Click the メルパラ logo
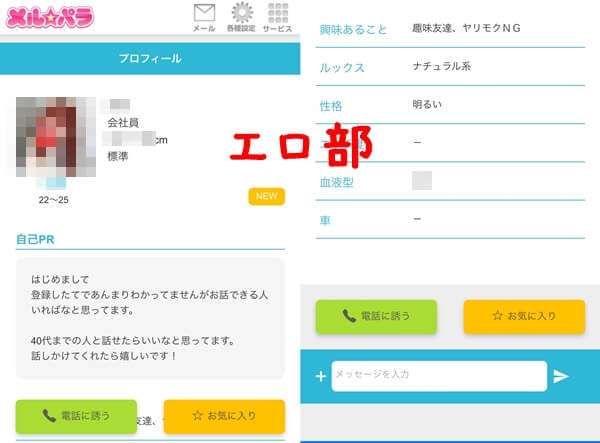Image resolution: width=600 pixels, height=443 pixels. pyautogui.click(x=50, y=18)
